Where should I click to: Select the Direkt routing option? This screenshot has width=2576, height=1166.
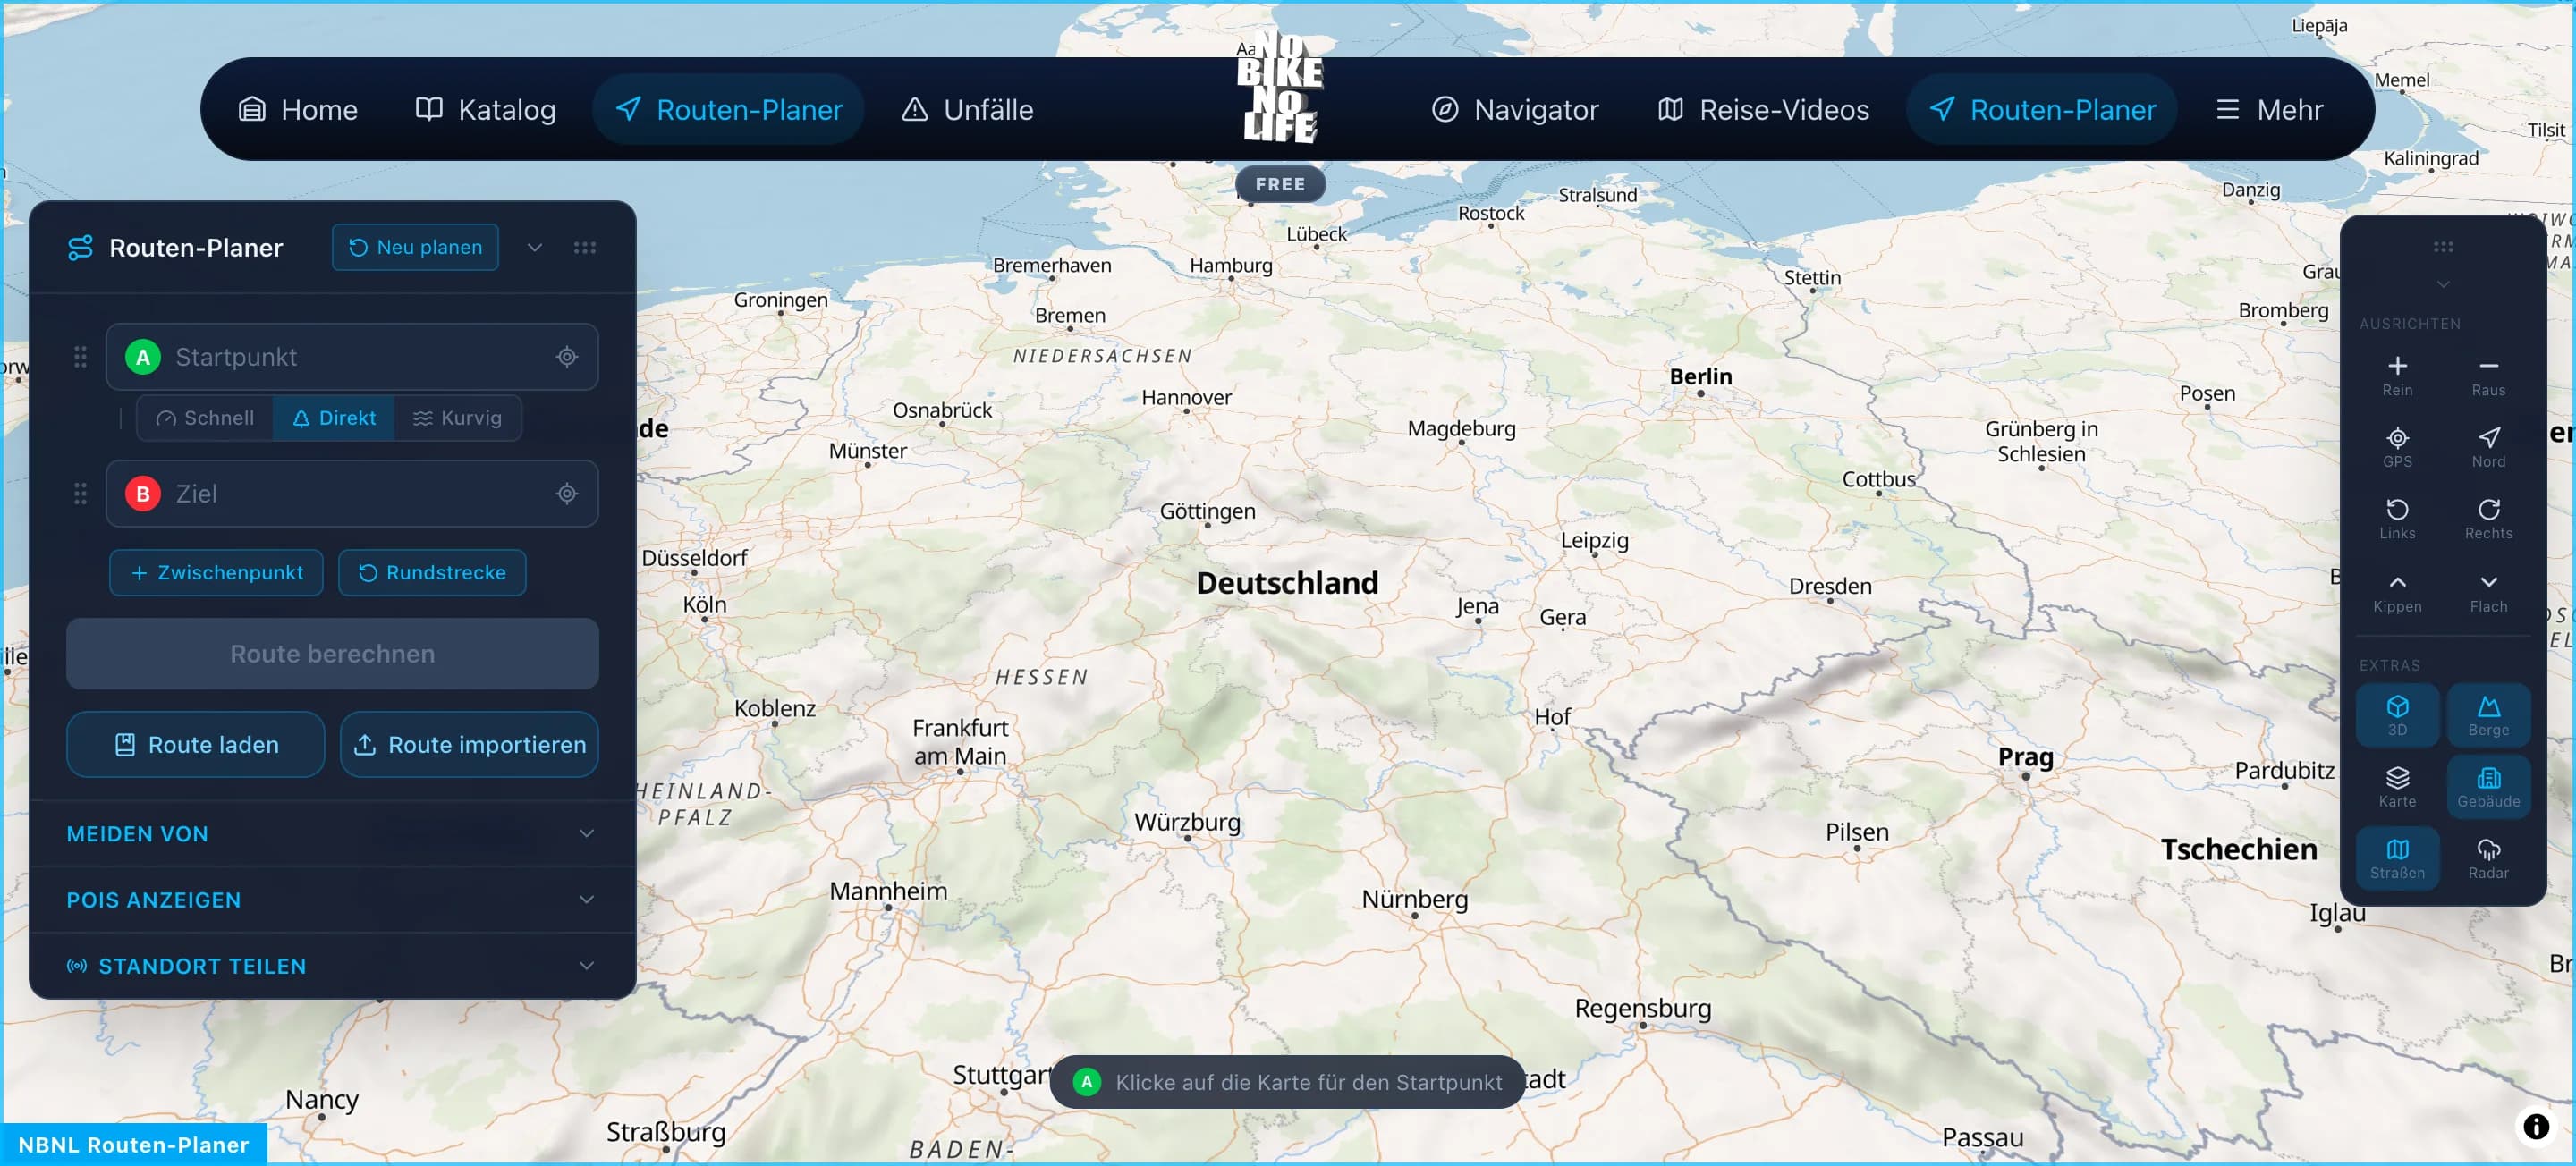[x=333, y=417]
